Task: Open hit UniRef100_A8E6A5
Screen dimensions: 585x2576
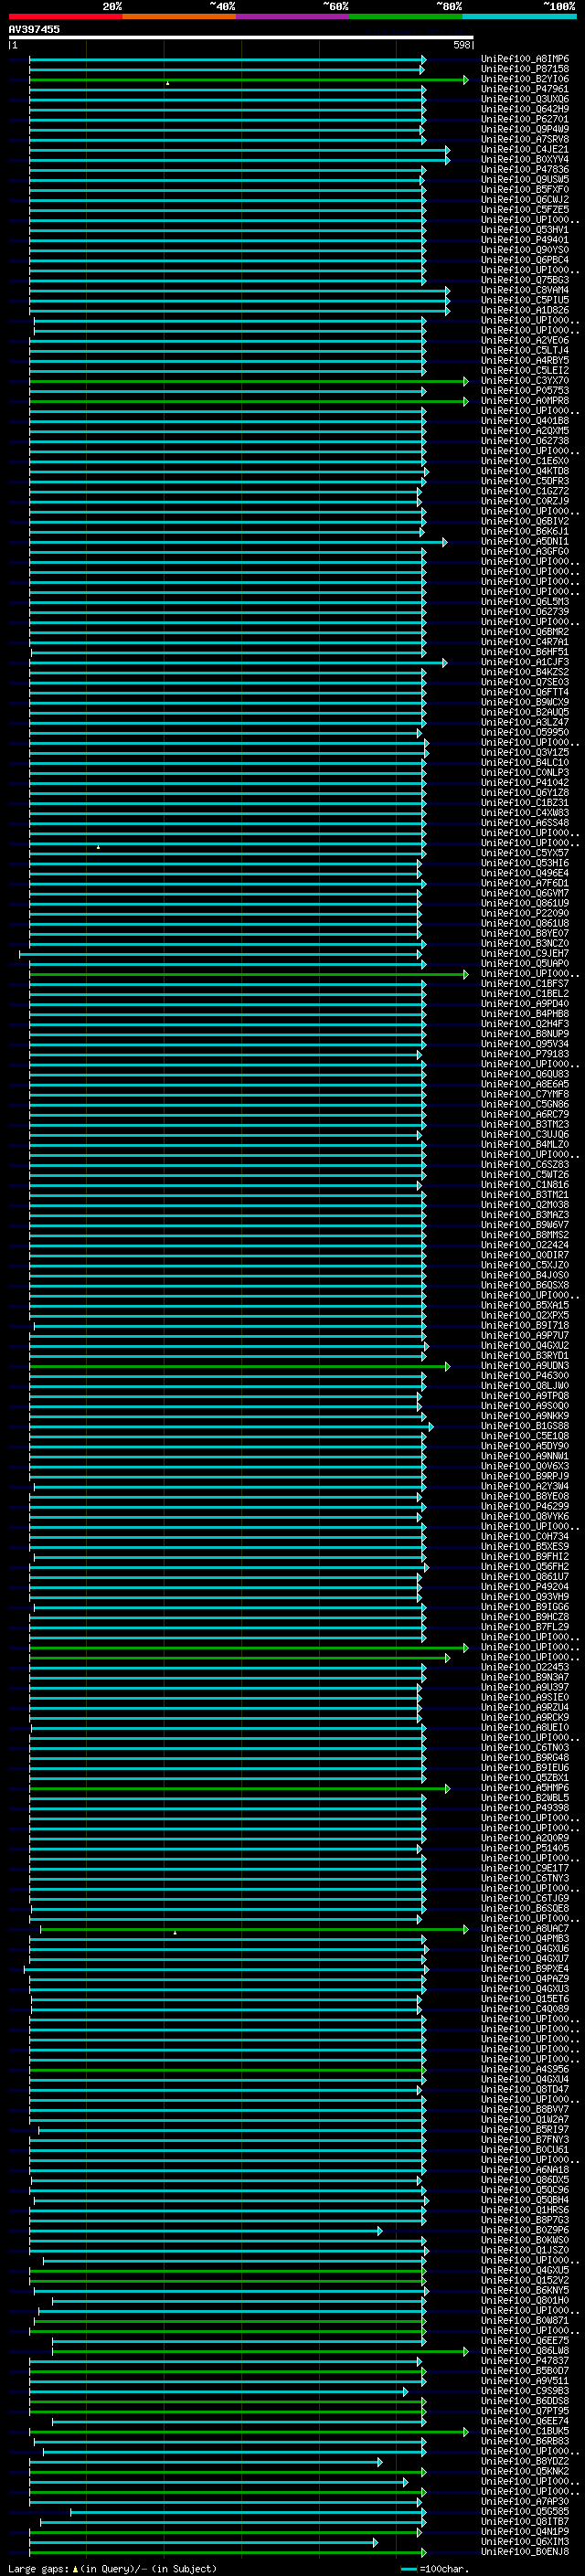Action: tap(525, 1084)
